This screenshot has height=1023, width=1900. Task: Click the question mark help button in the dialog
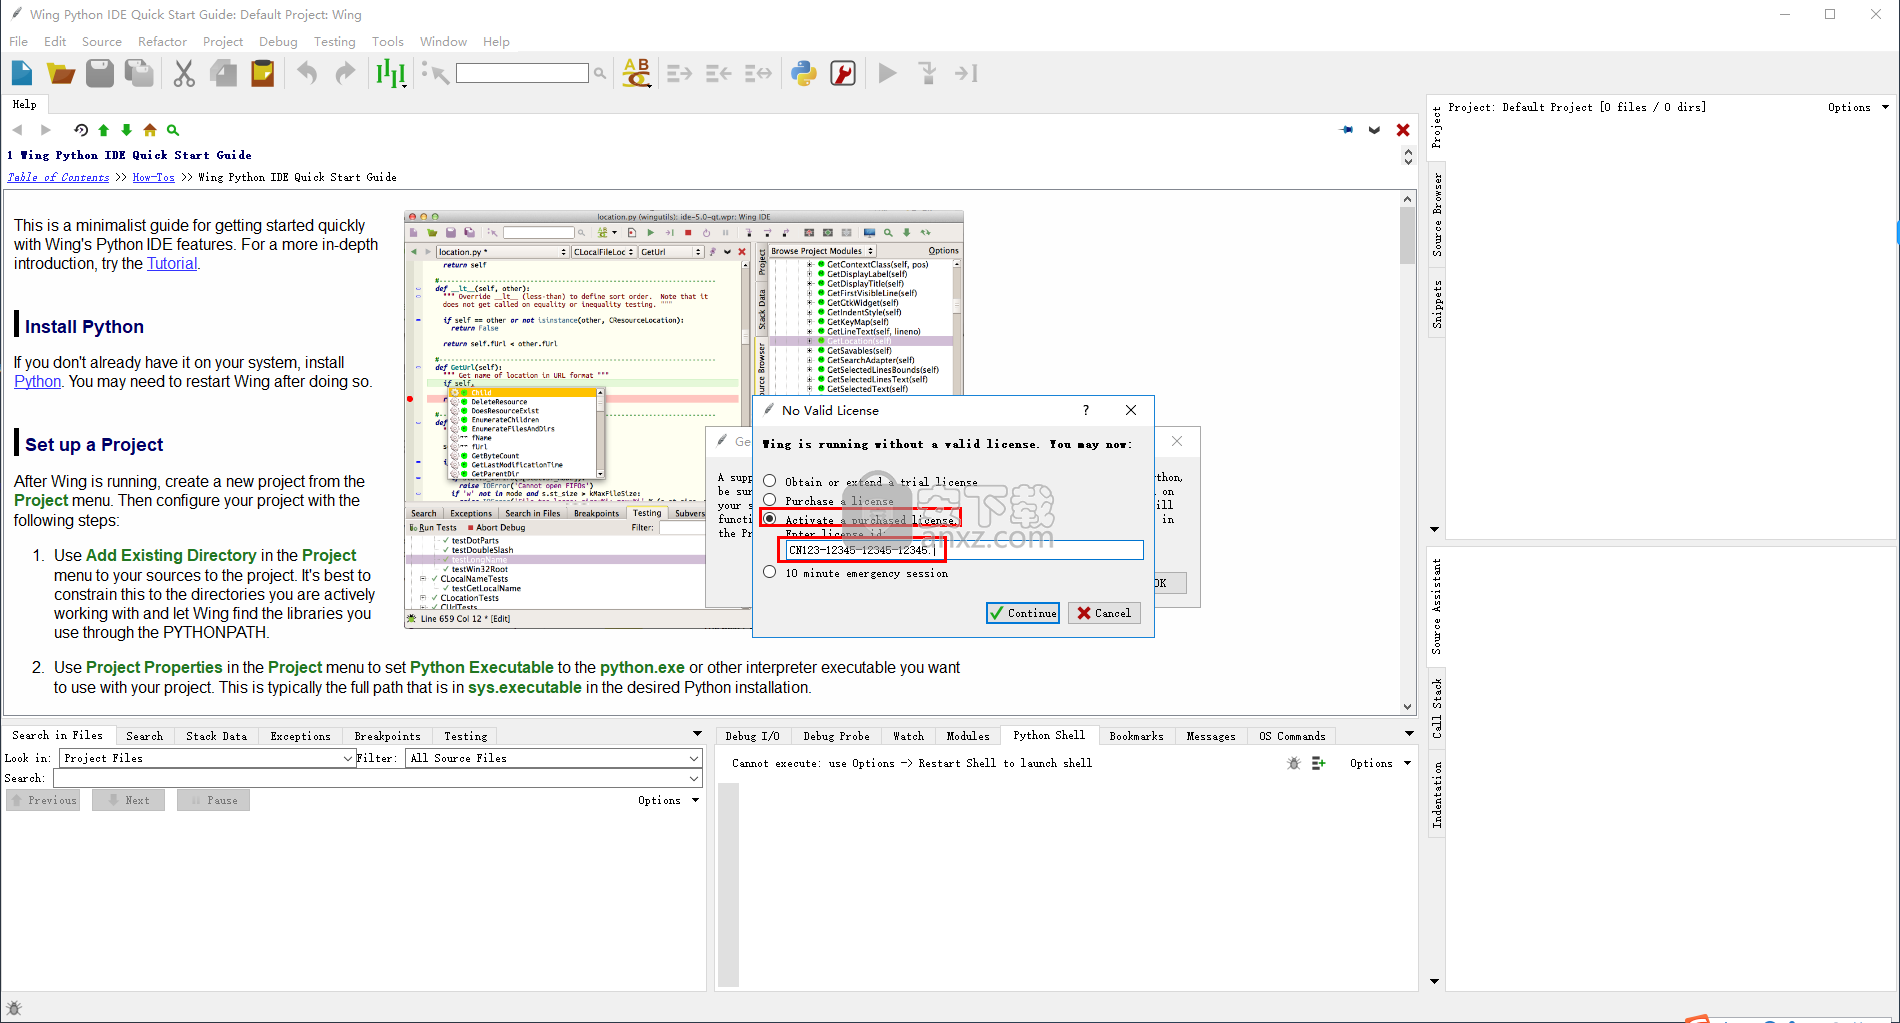(1085, 410)
